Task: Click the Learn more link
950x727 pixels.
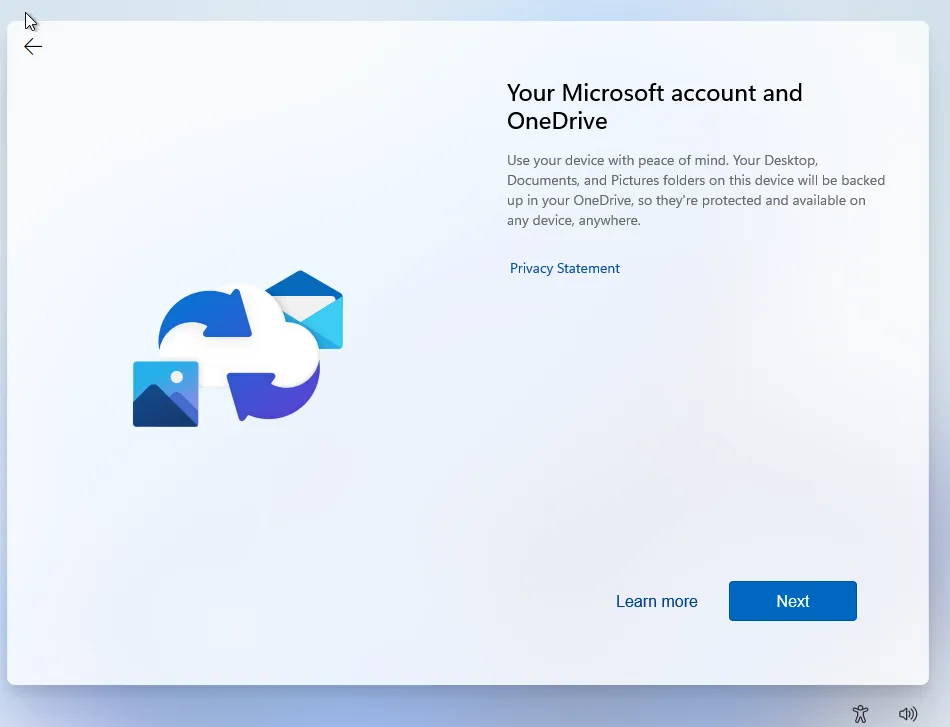Action: (x=656, y=601)
